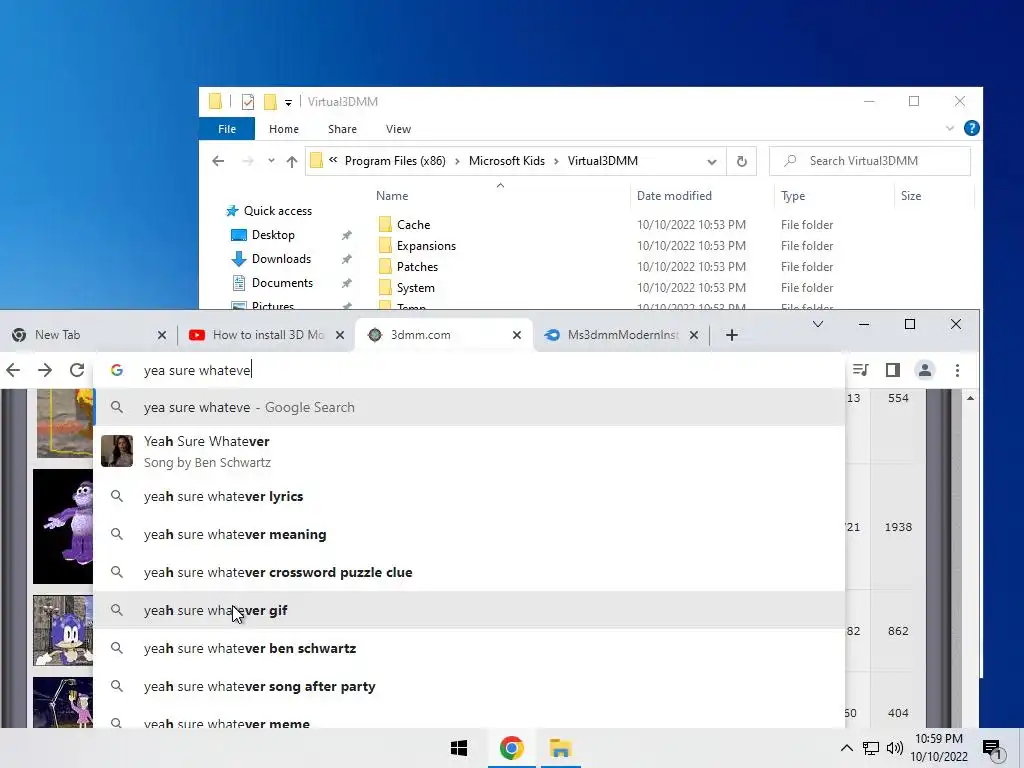Click New Folder icon in Explorer title bar

click(270, 102)
